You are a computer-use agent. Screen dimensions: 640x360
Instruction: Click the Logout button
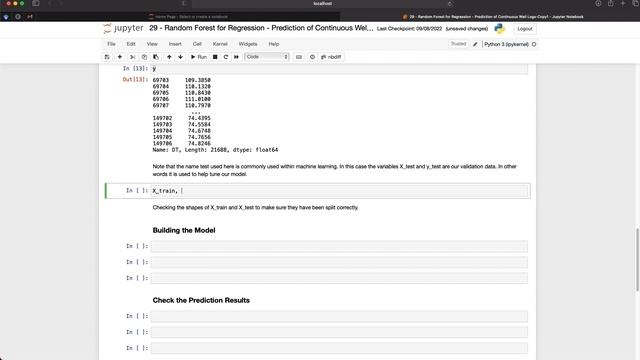524,29
